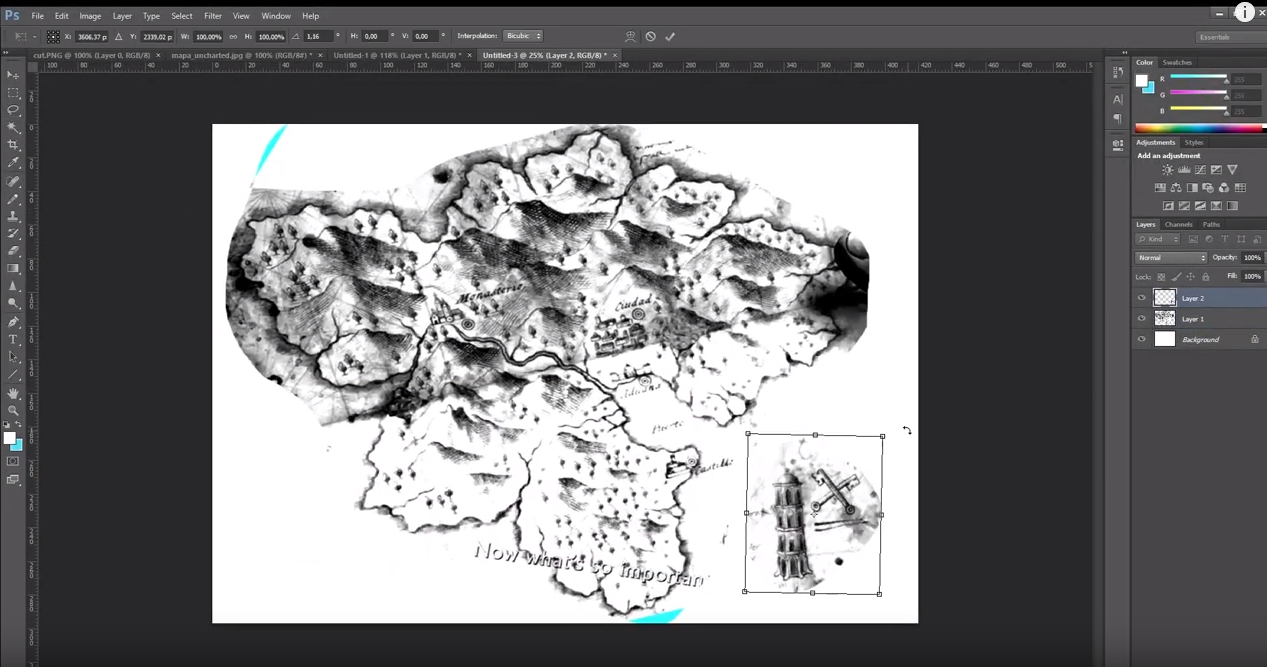Pick the Crop tool
The image size is (1267, 667).
pyautogui.click(x=13, y=145)
